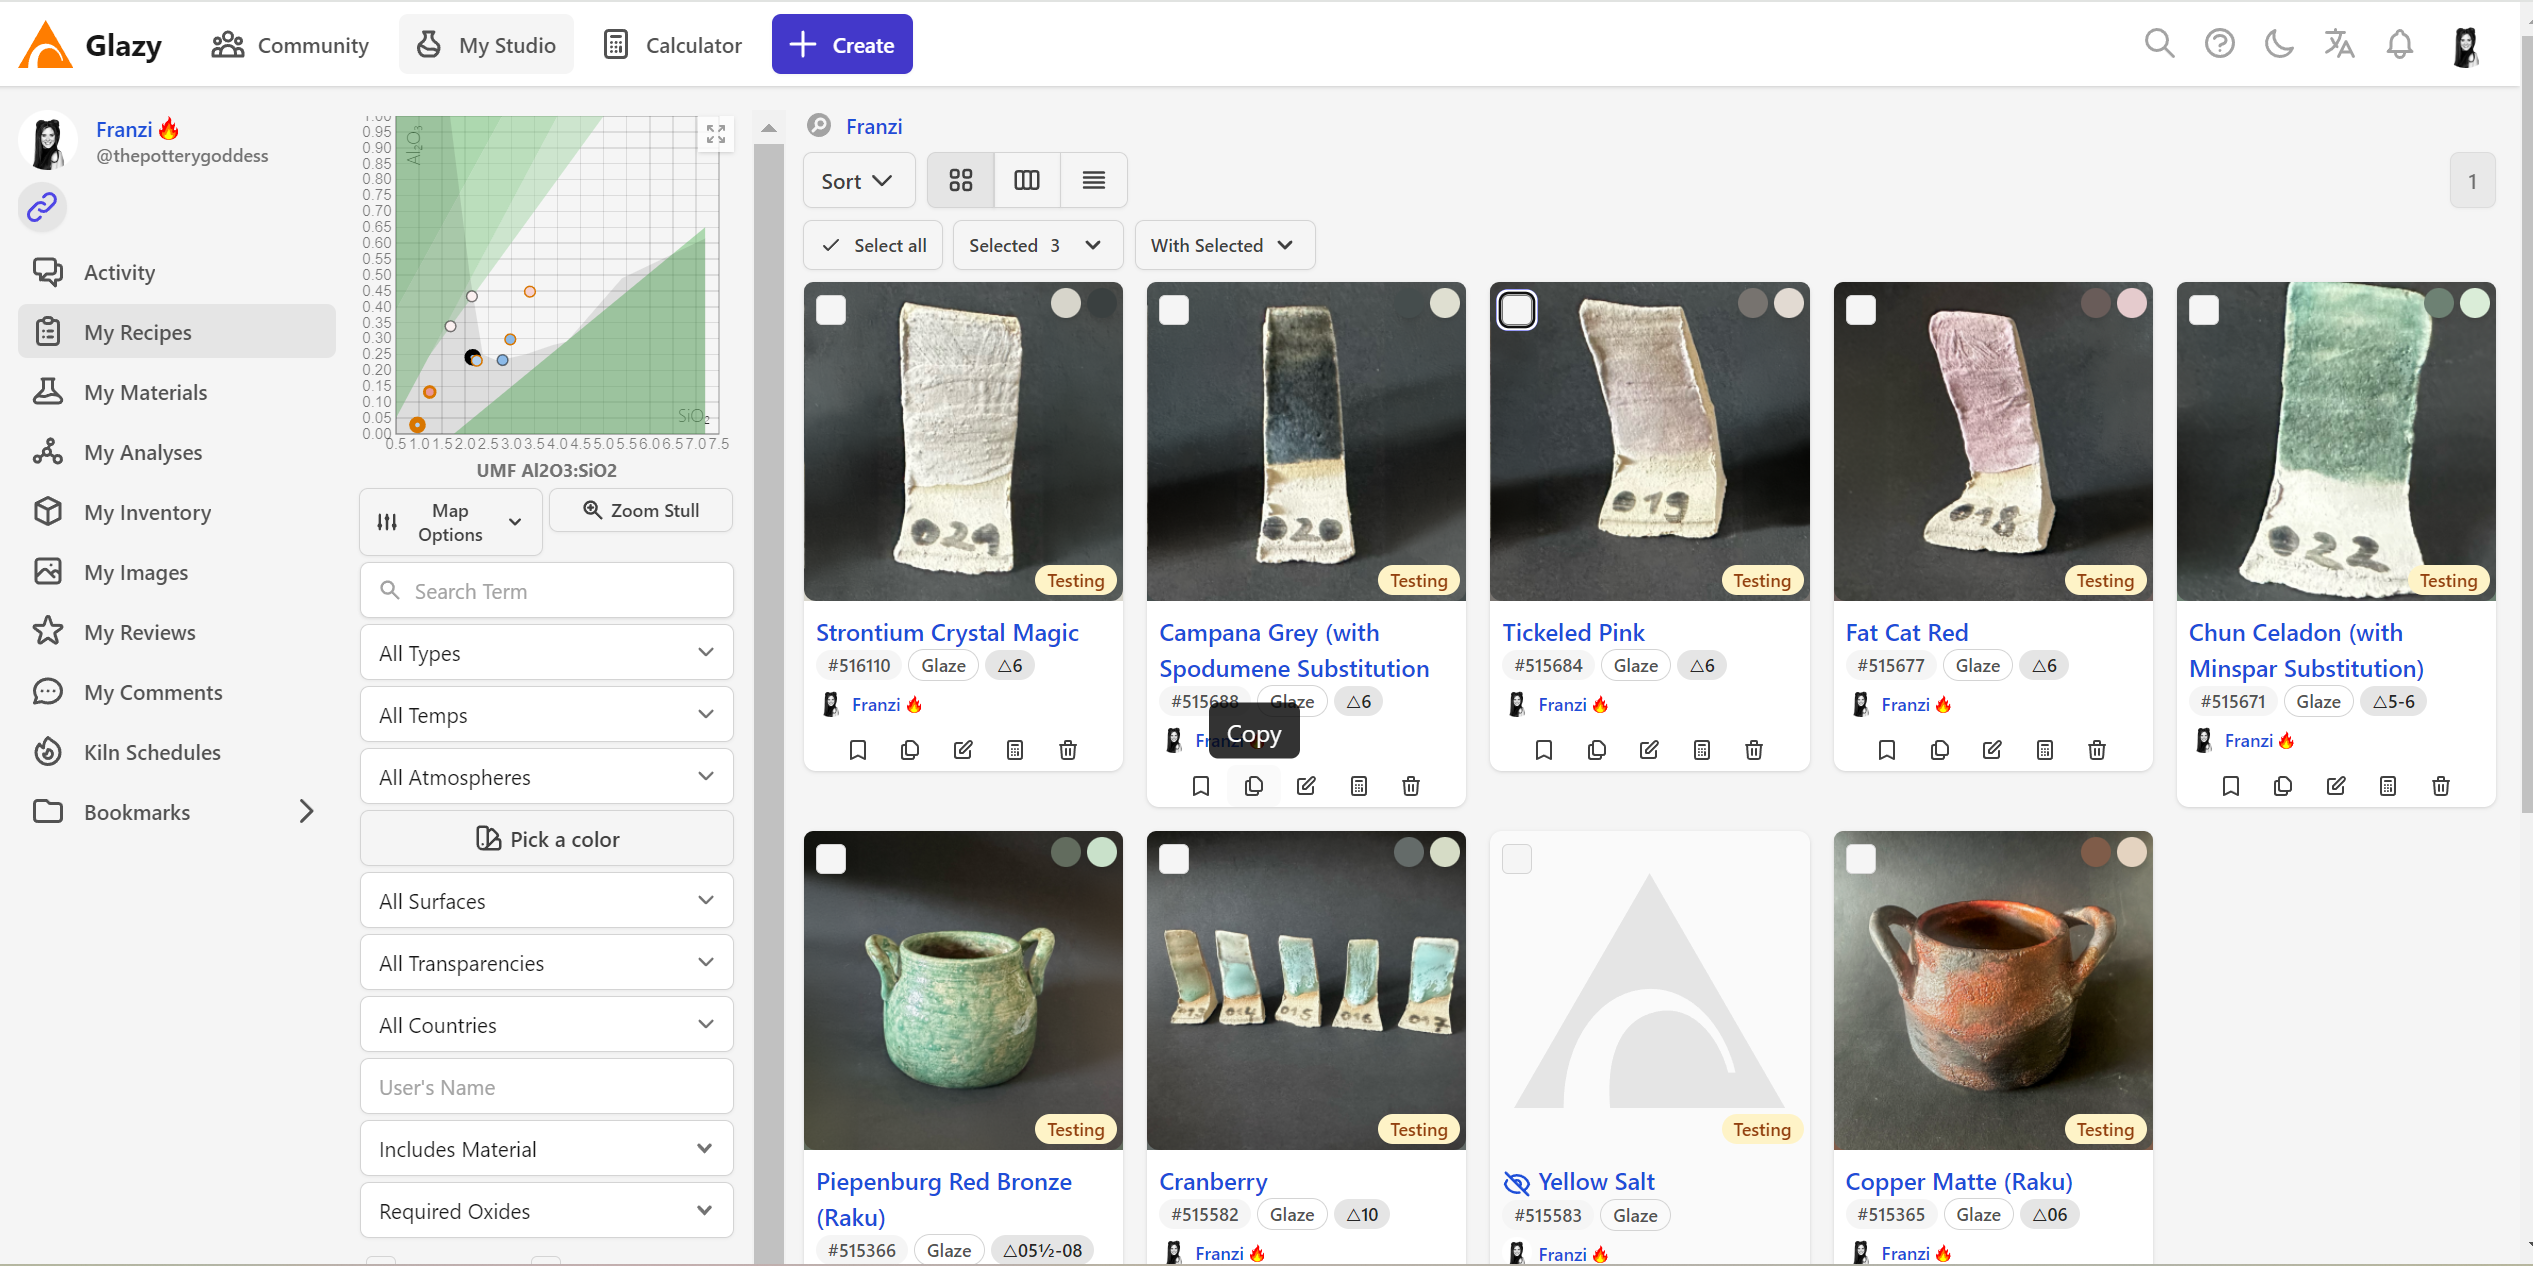
Task: Open the All Types dropdown
Action: [546, 653]
